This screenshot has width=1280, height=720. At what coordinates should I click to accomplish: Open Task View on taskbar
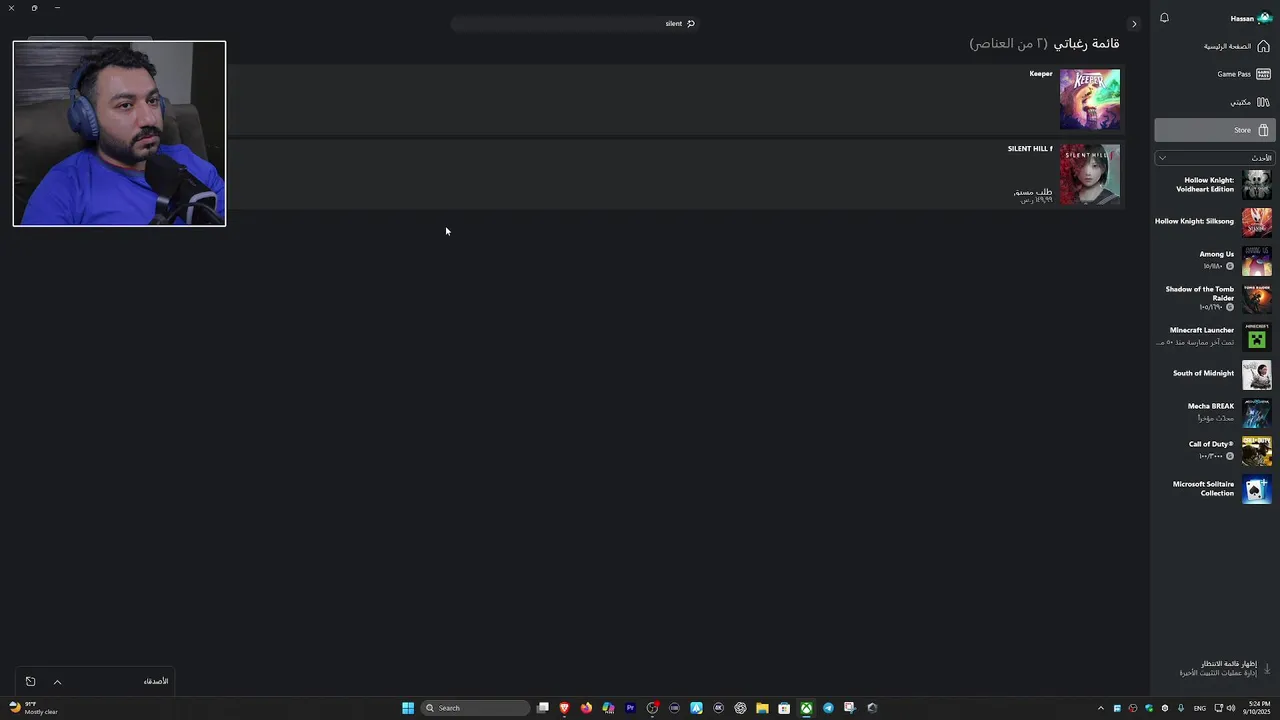[x=543, y=708]
